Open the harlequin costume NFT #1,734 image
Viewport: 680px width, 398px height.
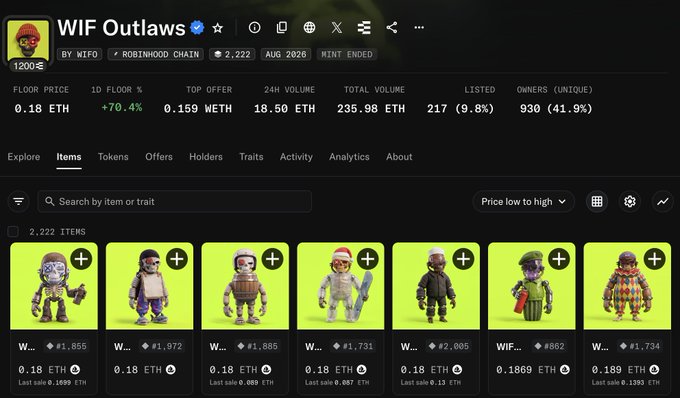[x=627, y=286]
